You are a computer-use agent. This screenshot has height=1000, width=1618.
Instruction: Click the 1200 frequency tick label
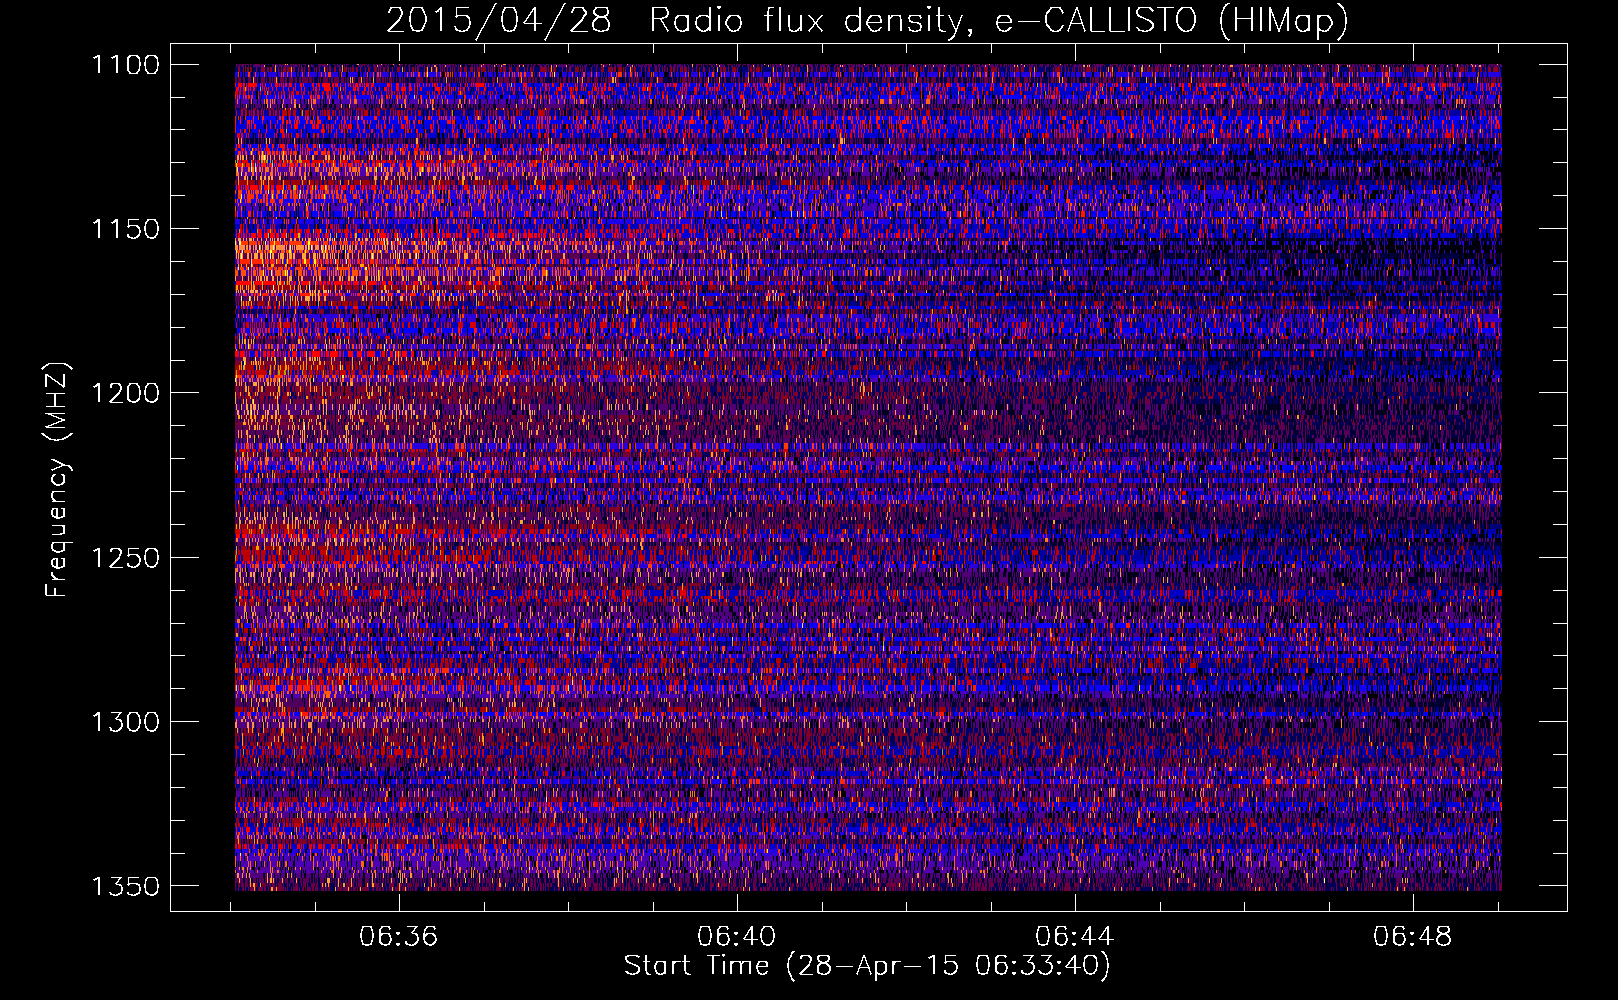[x=126, y=393]
